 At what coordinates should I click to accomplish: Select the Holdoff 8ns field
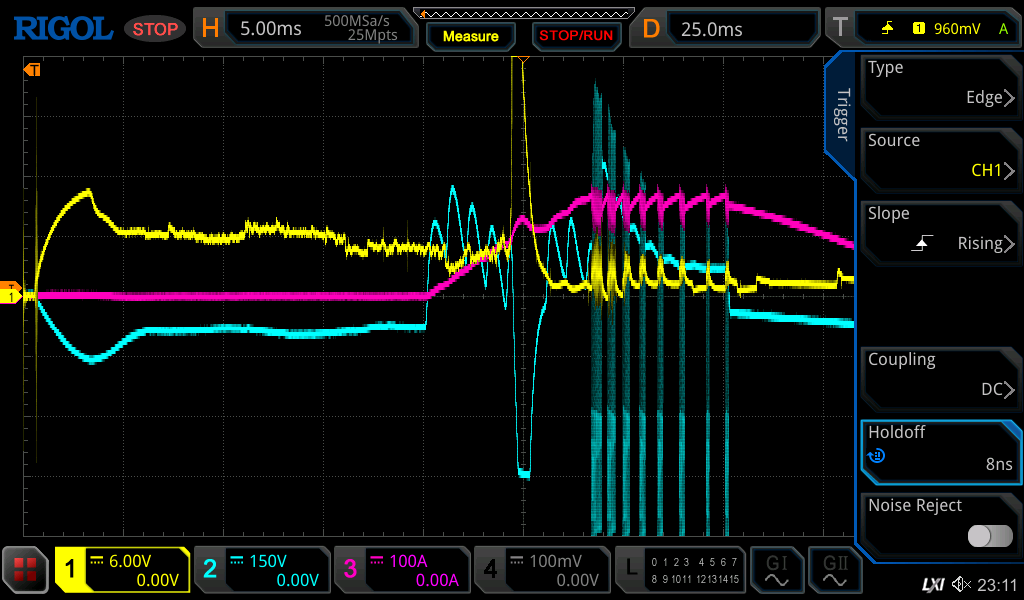[x=940, y=448]
